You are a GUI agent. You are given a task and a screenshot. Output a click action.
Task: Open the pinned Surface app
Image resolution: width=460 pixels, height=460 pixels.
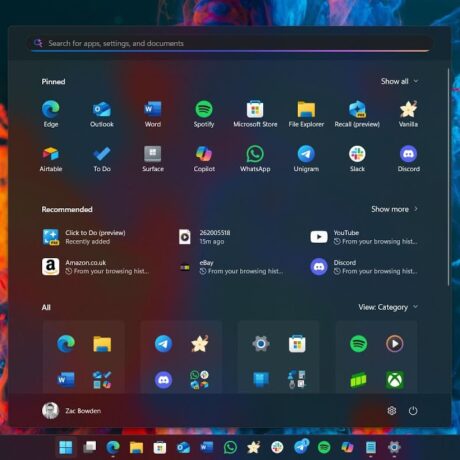pyautogui.click(x=153, y=159)
